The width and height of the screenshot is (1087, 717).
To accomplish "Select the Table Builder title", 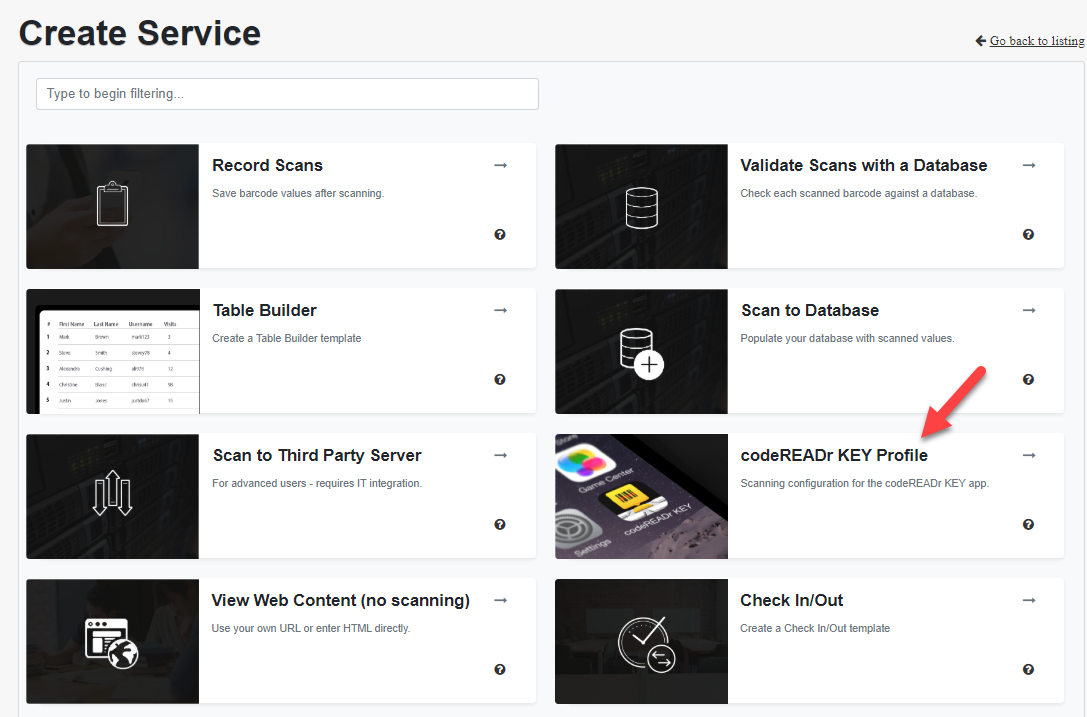I will [265, 310].
